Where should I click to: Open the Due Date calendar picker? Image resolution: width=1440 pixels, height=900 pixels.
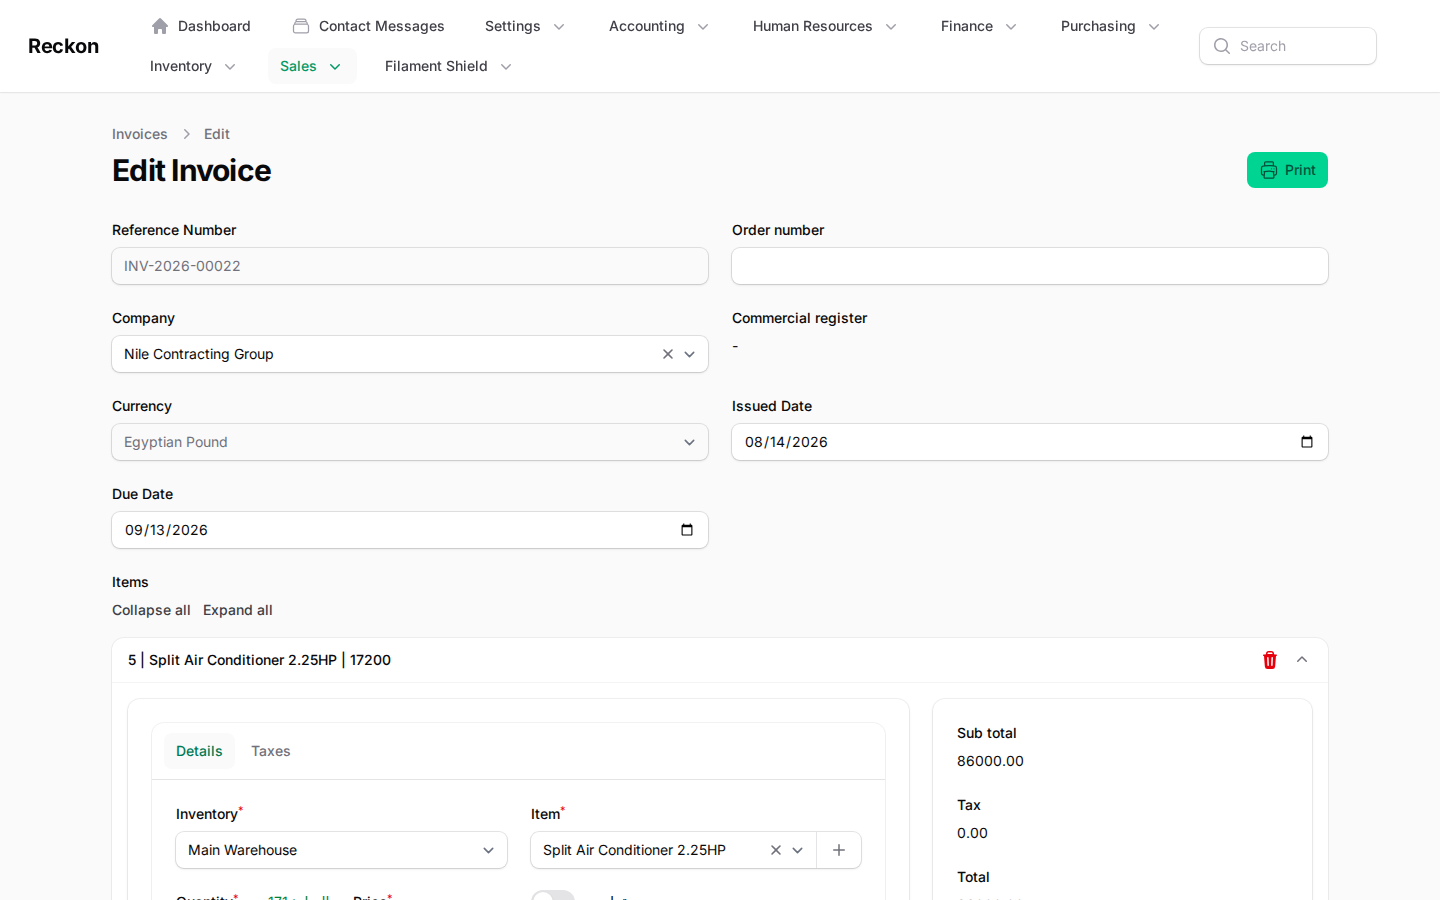coord(687,530)
